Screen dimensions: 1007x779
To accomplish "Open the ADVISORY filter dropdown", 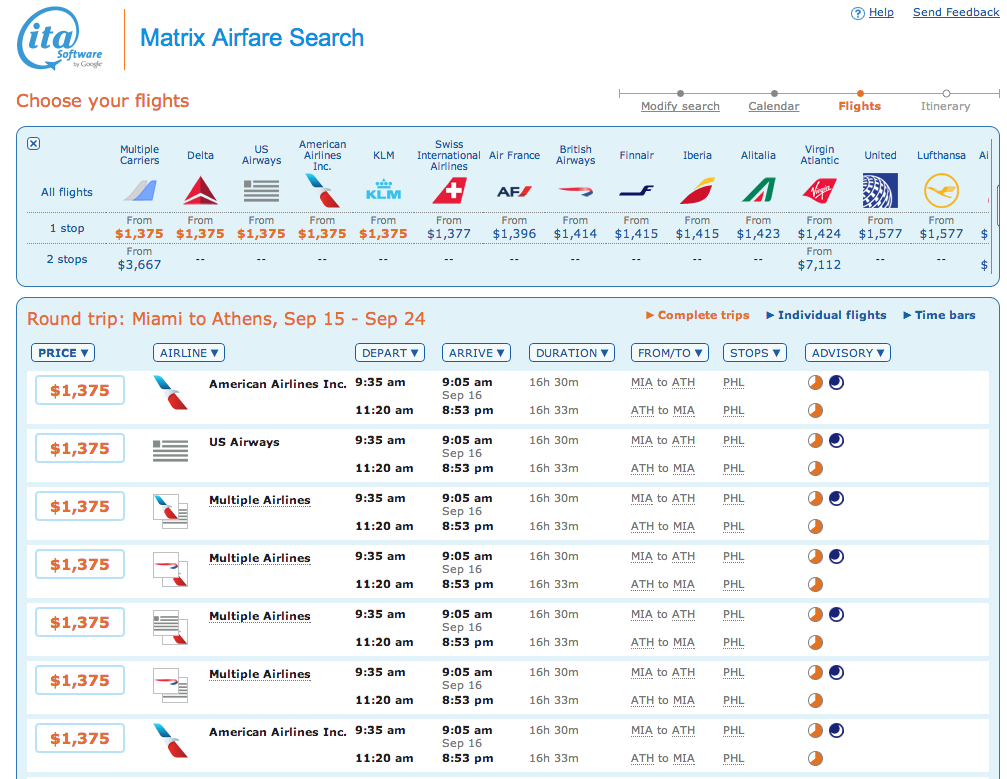I will click(848, 353).
